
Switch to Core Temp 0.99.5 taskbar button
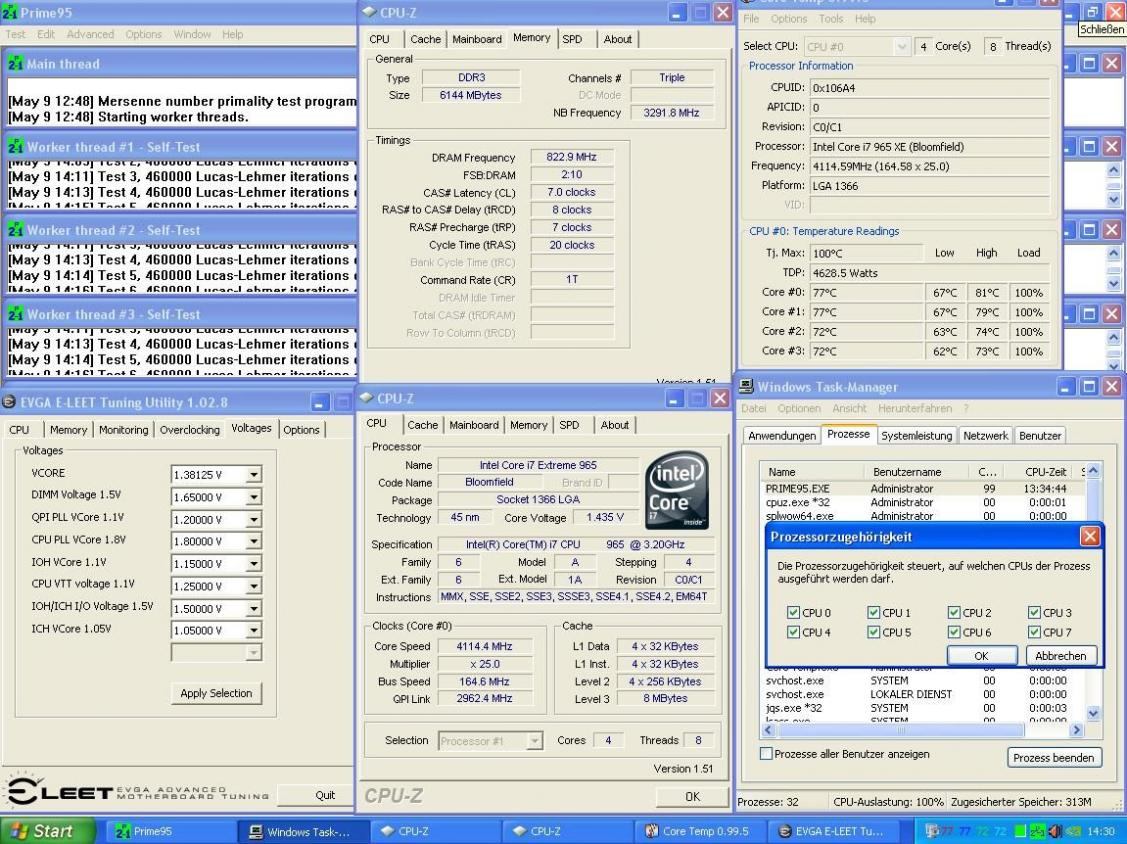coord(699,831)
